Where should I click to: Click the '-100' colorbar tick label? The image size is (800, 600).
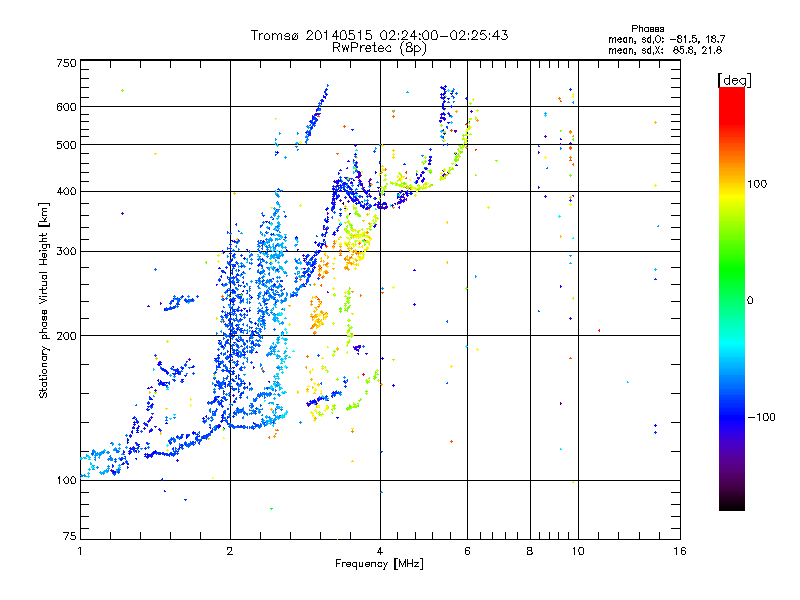click(x=761, y=417)
